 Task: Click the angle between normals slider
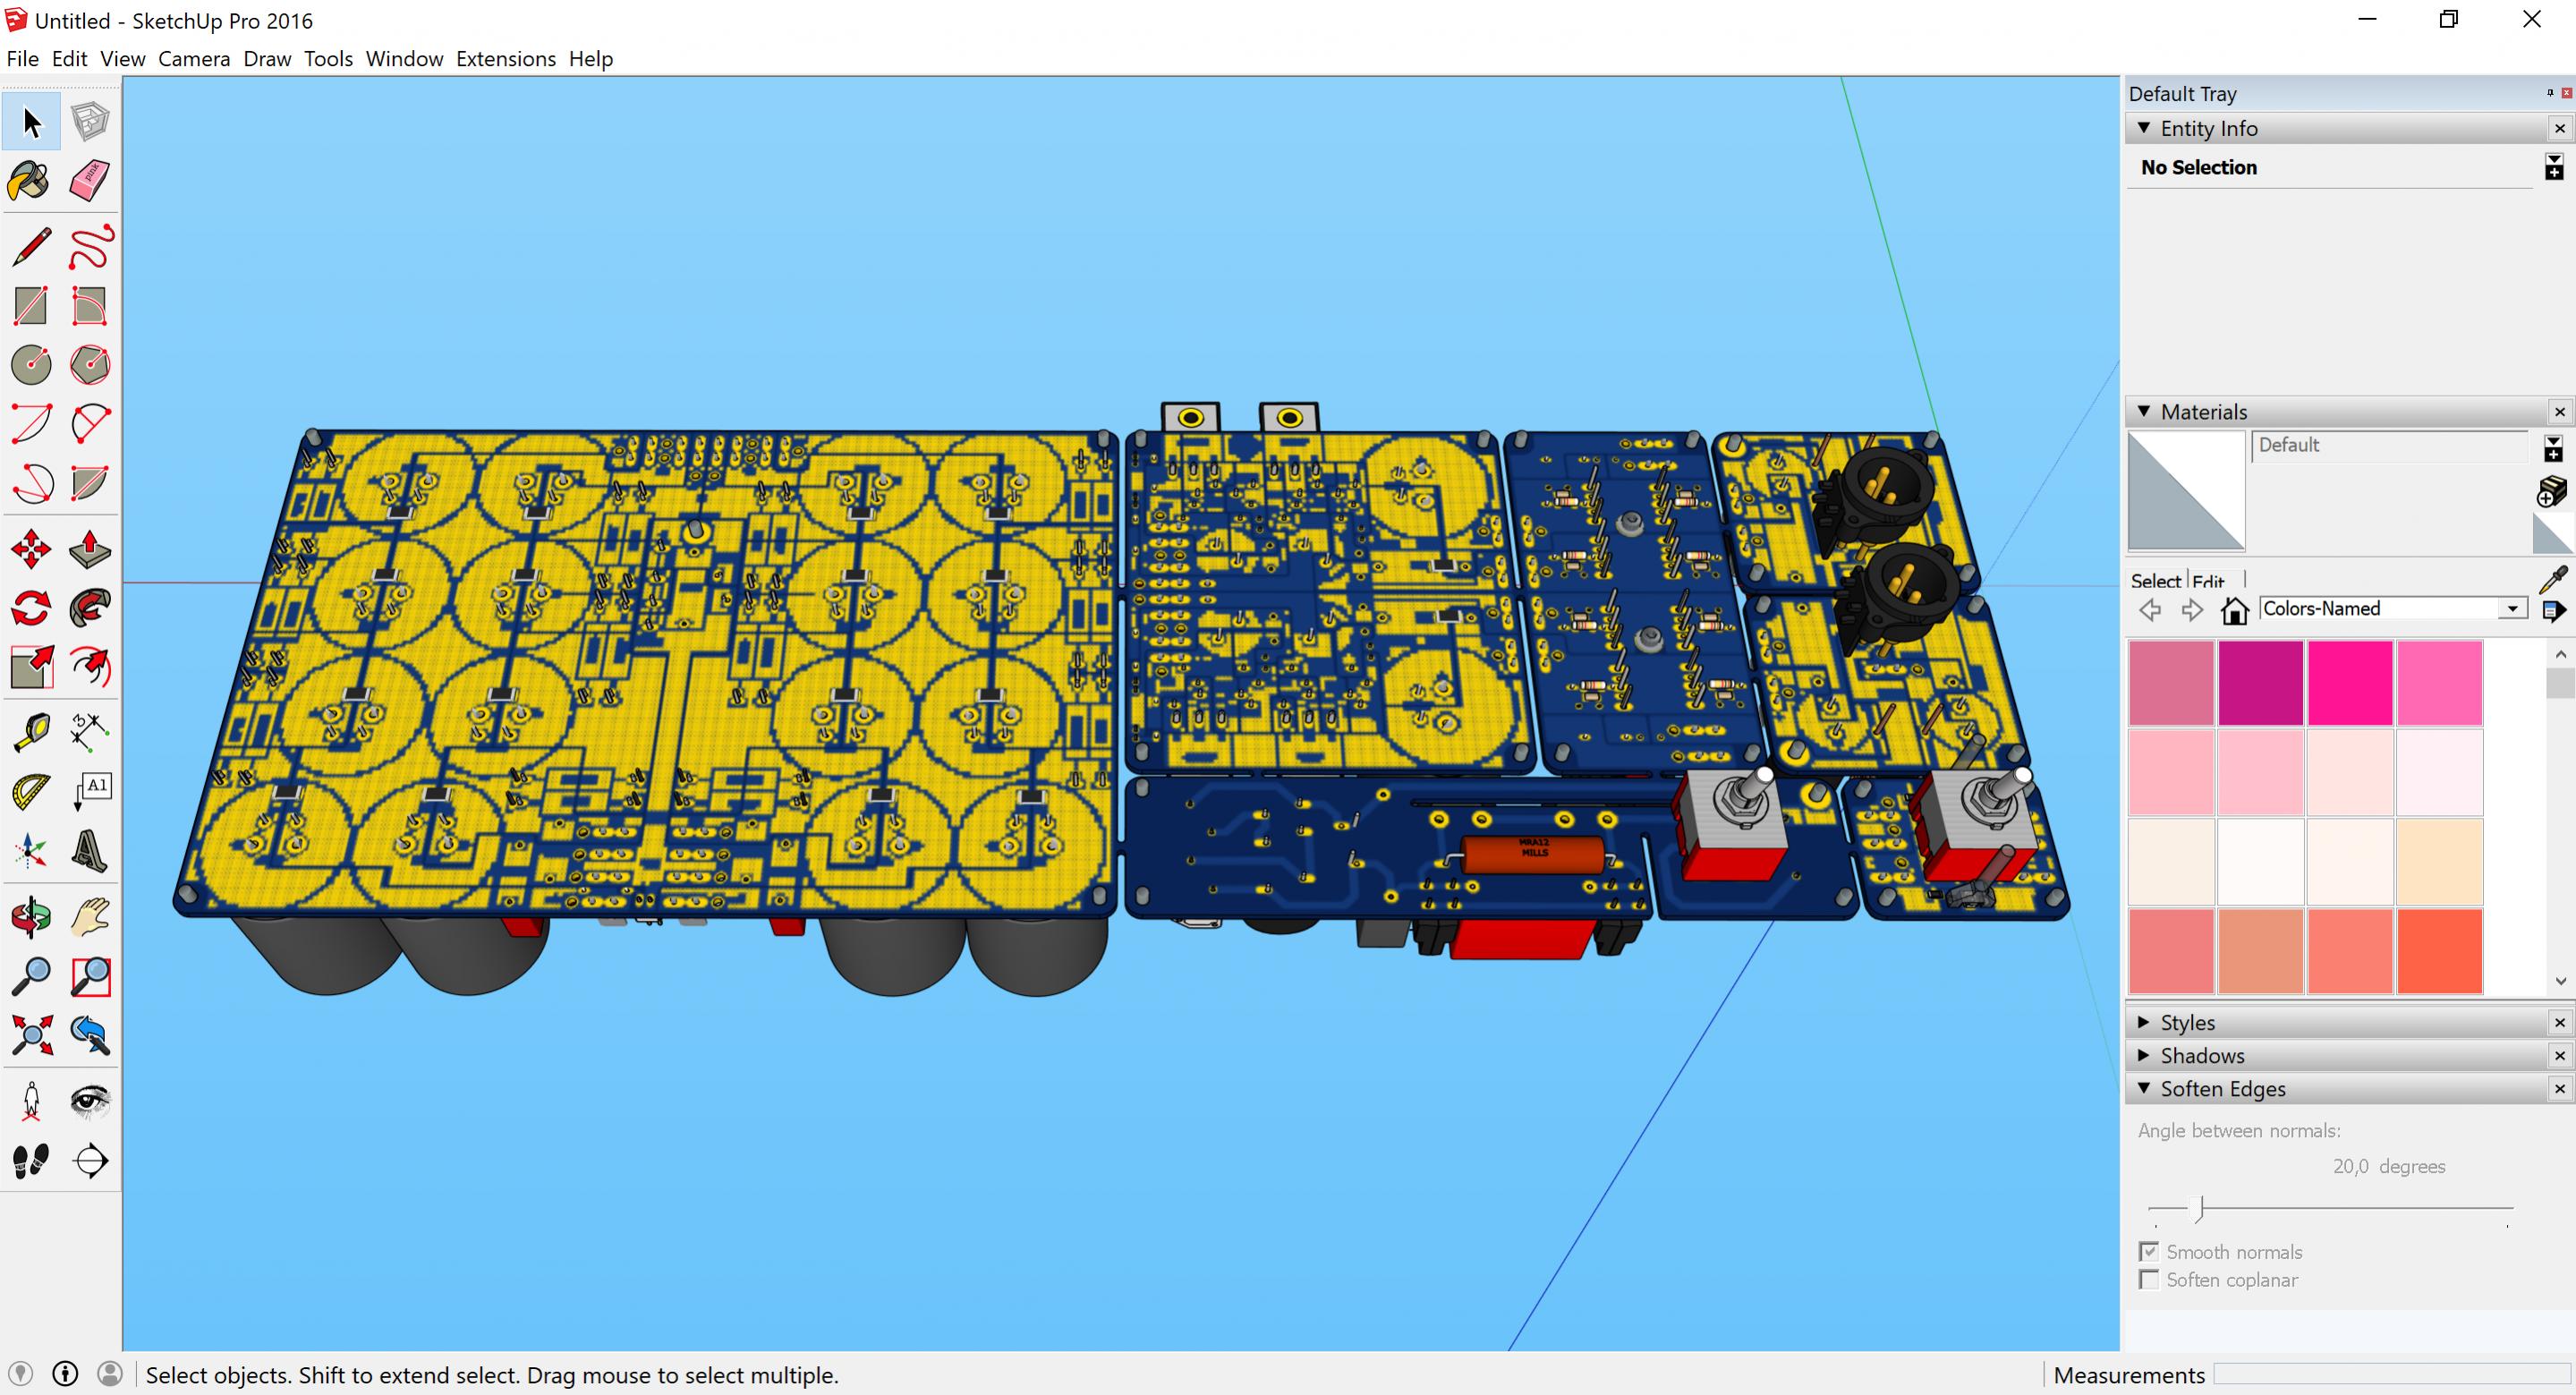click(x=2330, y=1209)
